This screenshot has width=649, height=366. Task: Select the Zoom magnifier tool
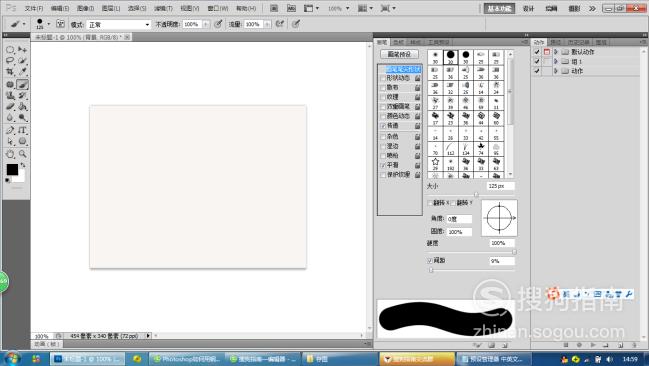coord(22,154)
